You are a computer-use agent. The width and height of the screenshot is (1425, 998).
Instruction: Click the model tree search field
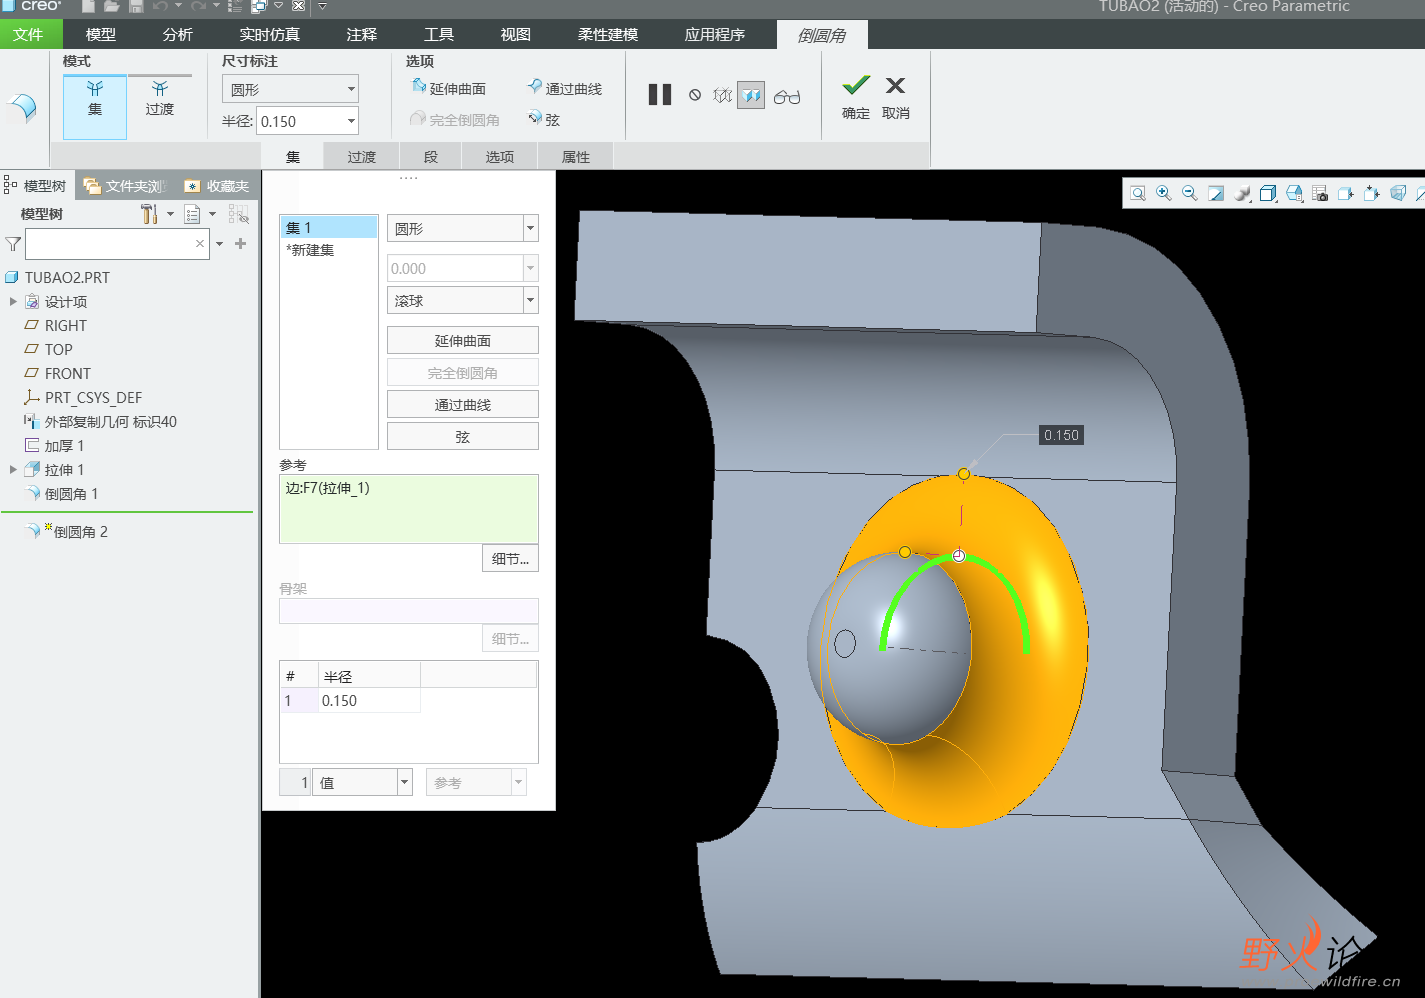pyautogui.click(x=117, y=243)
